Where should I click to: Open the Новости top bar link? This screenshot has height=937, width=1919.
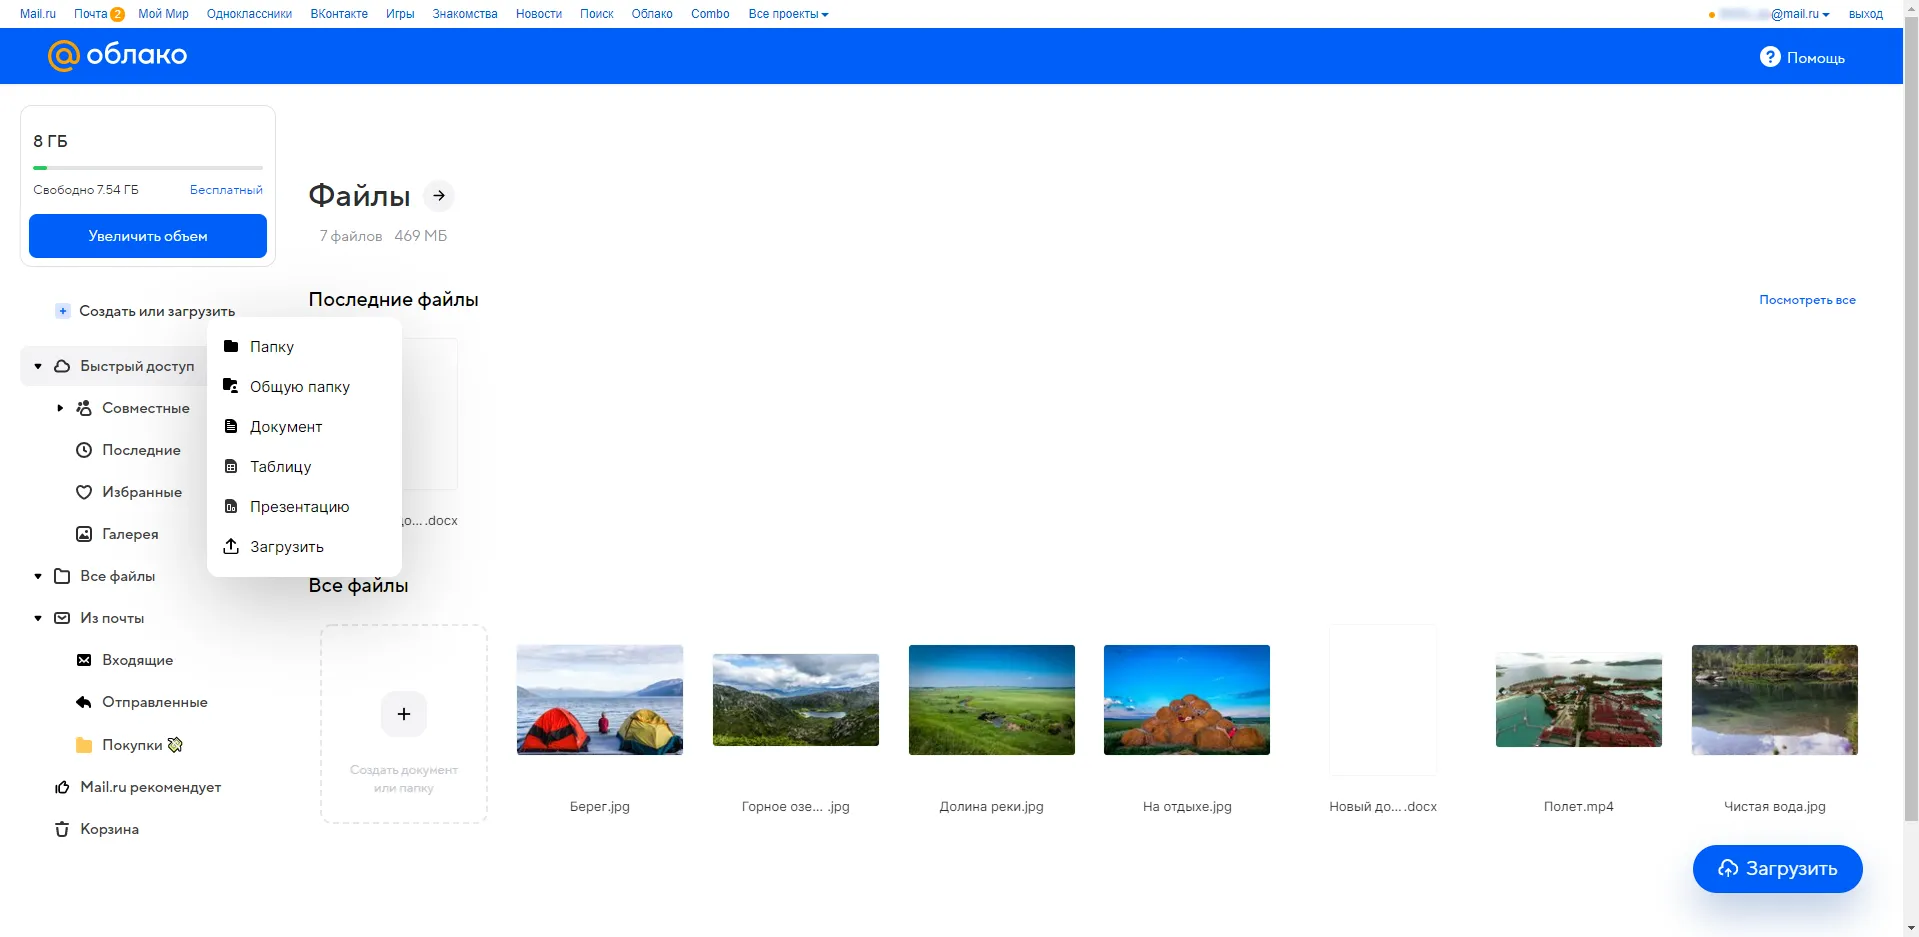(x=539, y=14)
